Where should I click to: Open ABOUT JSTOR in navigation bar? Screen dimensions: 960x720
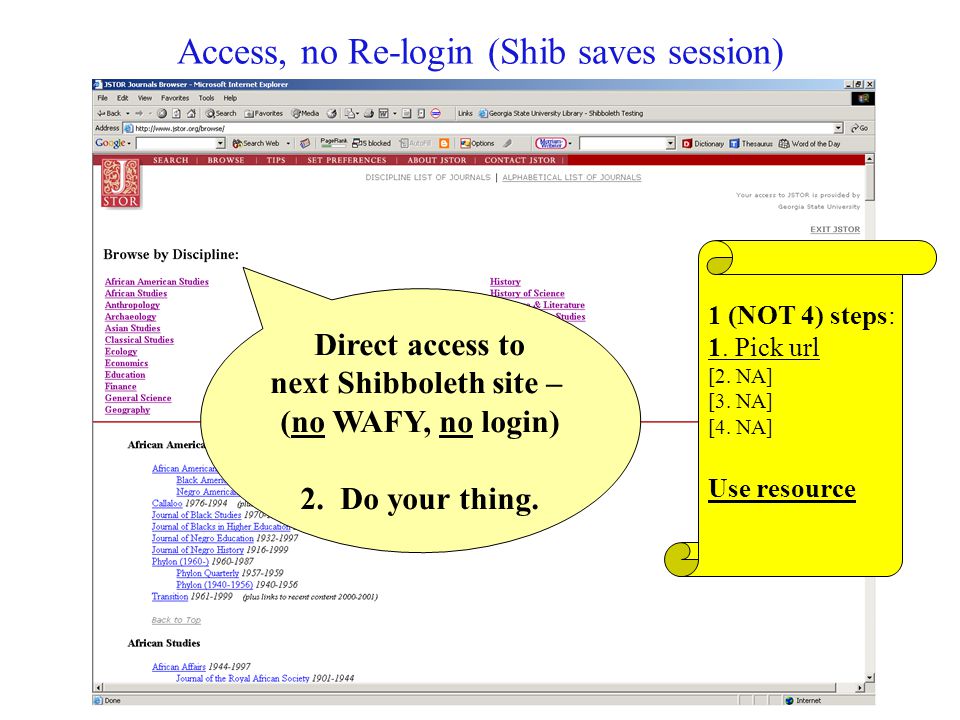(437, 160)
